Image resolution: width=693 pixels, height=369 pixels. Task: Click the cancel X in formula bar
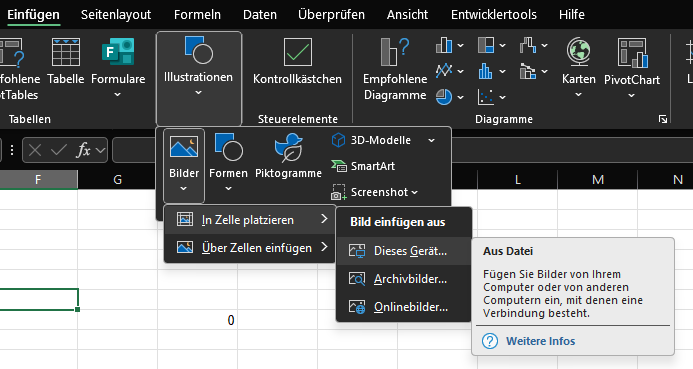tap(35, 151)
